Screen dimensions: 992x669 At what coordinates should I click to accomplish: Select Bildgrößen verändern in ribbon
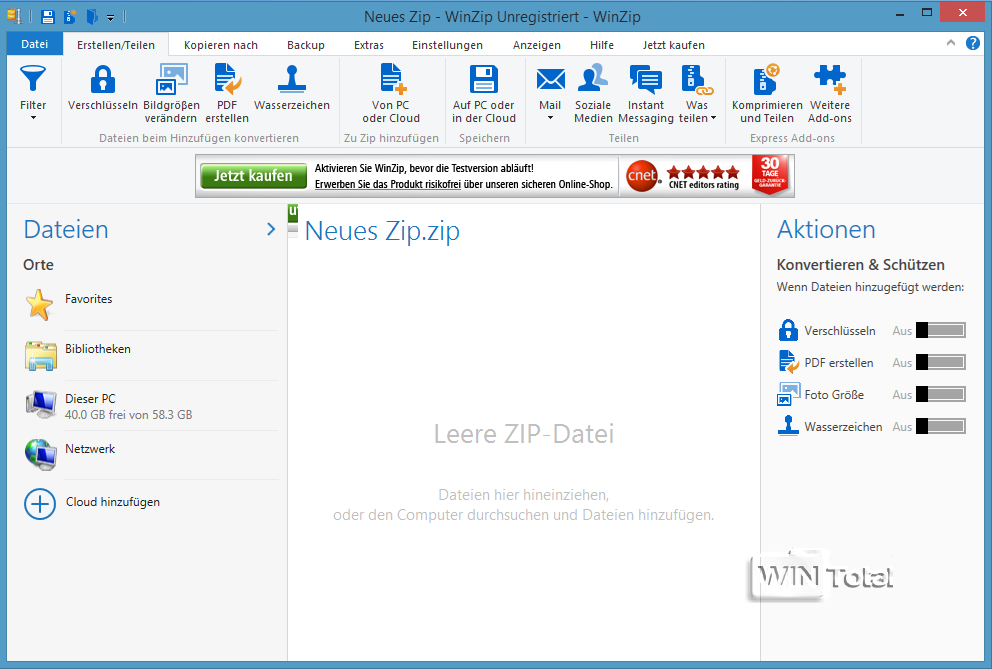click(x=171, y=93)
